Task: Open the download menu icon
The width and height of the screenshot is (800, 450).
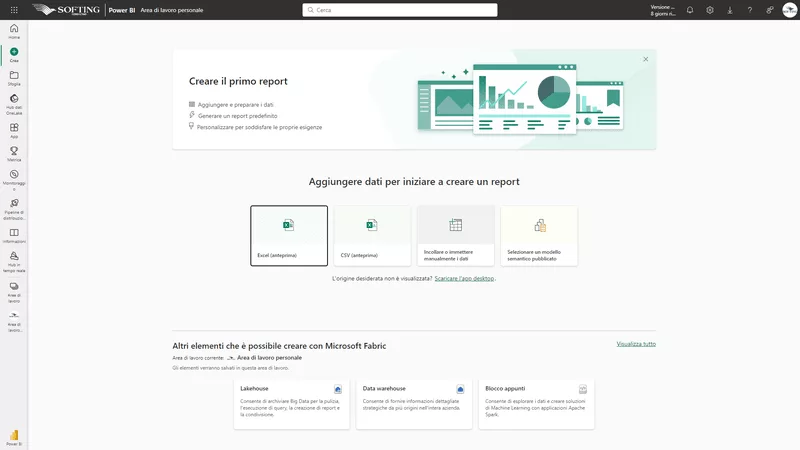Action: click(730, 10)
